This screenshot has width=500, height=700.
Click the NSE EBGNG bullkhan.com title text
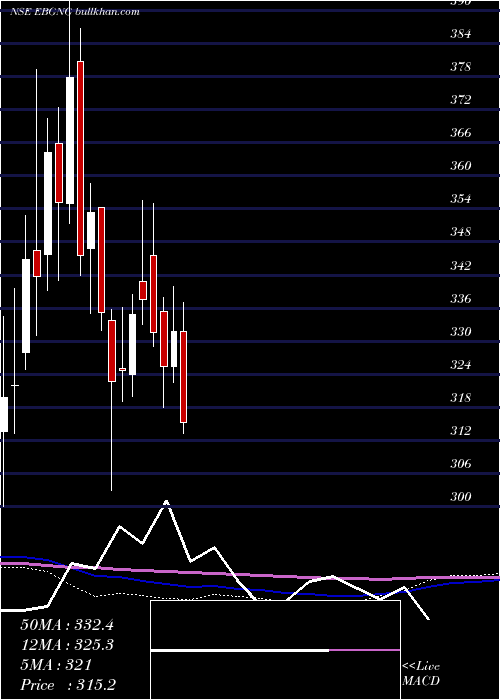click(75, 12)
